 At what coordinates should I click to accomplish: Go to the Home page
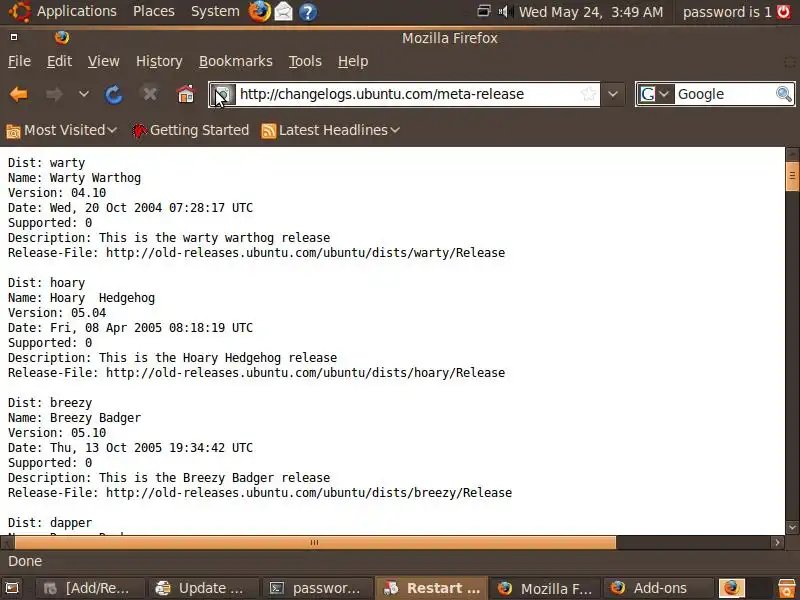185,94
